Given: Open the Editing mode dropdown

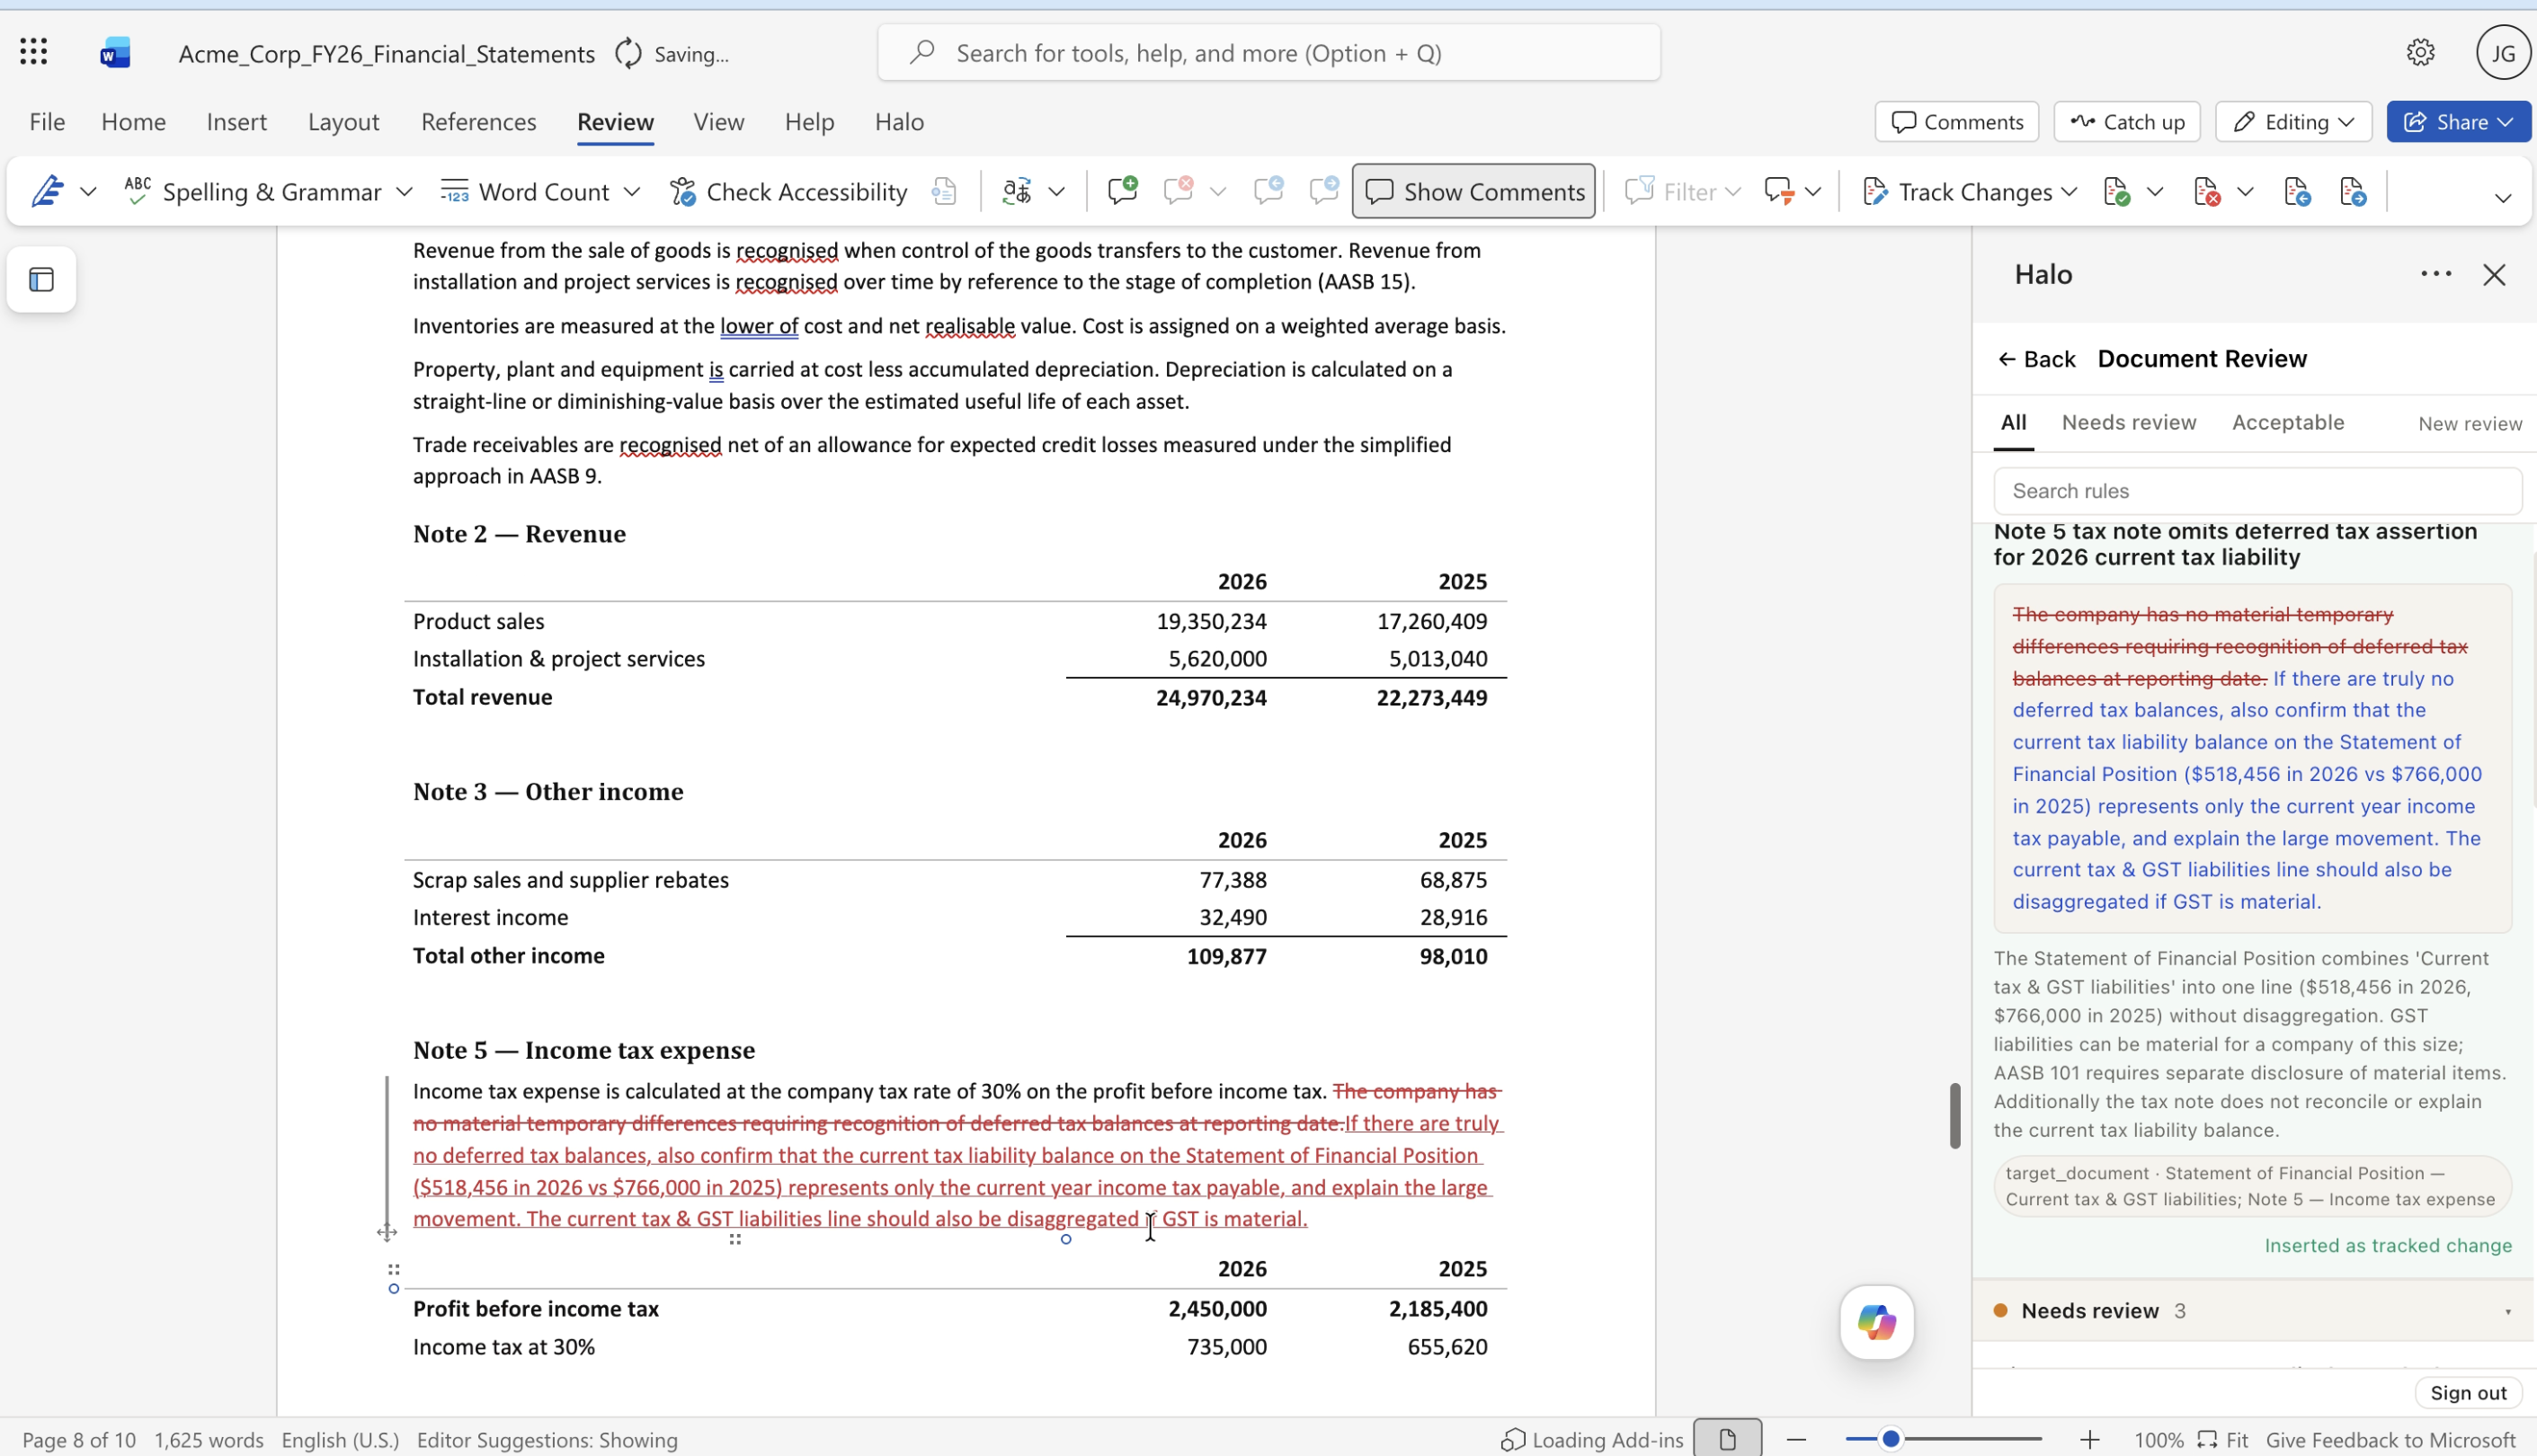Looking at the screenshot, I should coord(2294,121).
